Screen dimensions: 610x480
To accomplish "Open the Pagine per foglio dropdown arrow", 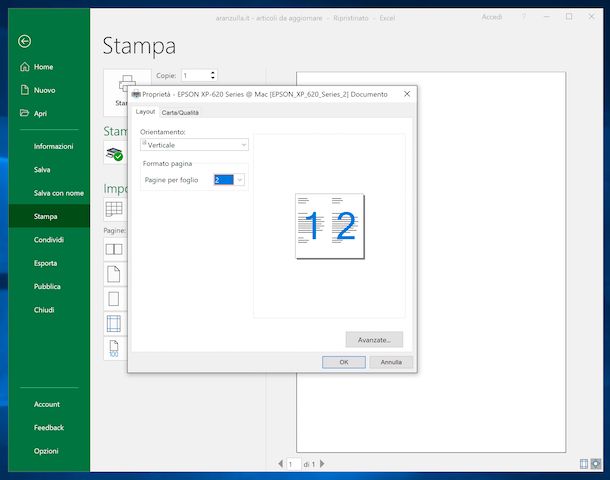I will pos(240,180).
